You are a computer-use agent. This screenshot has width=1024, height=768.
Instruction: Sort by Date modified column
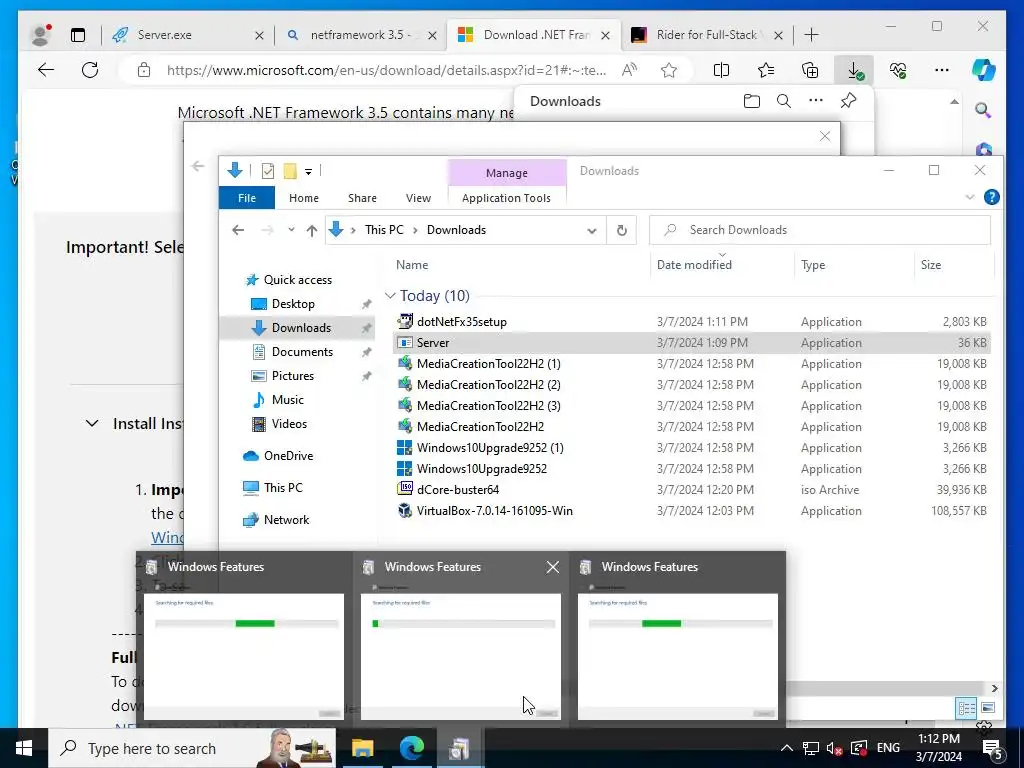pos(694,264)
